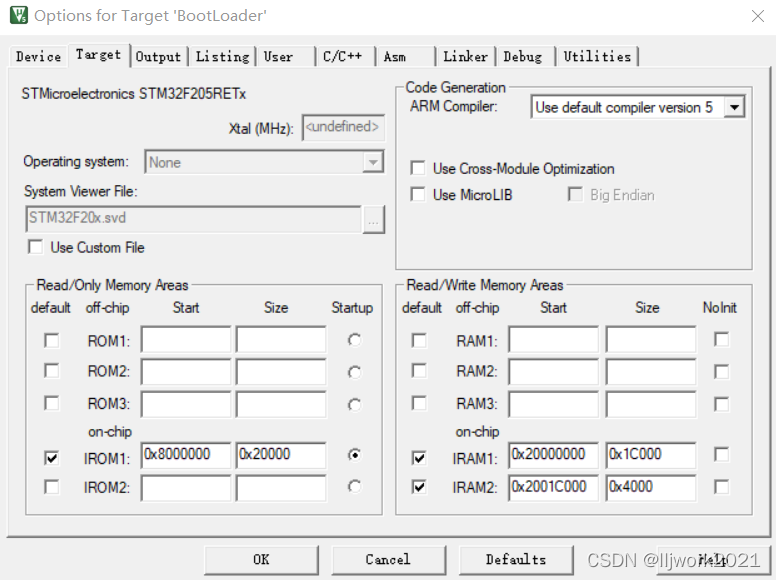
Task: Click the RAM3 Size field
Action: click(x=651, y=404)
